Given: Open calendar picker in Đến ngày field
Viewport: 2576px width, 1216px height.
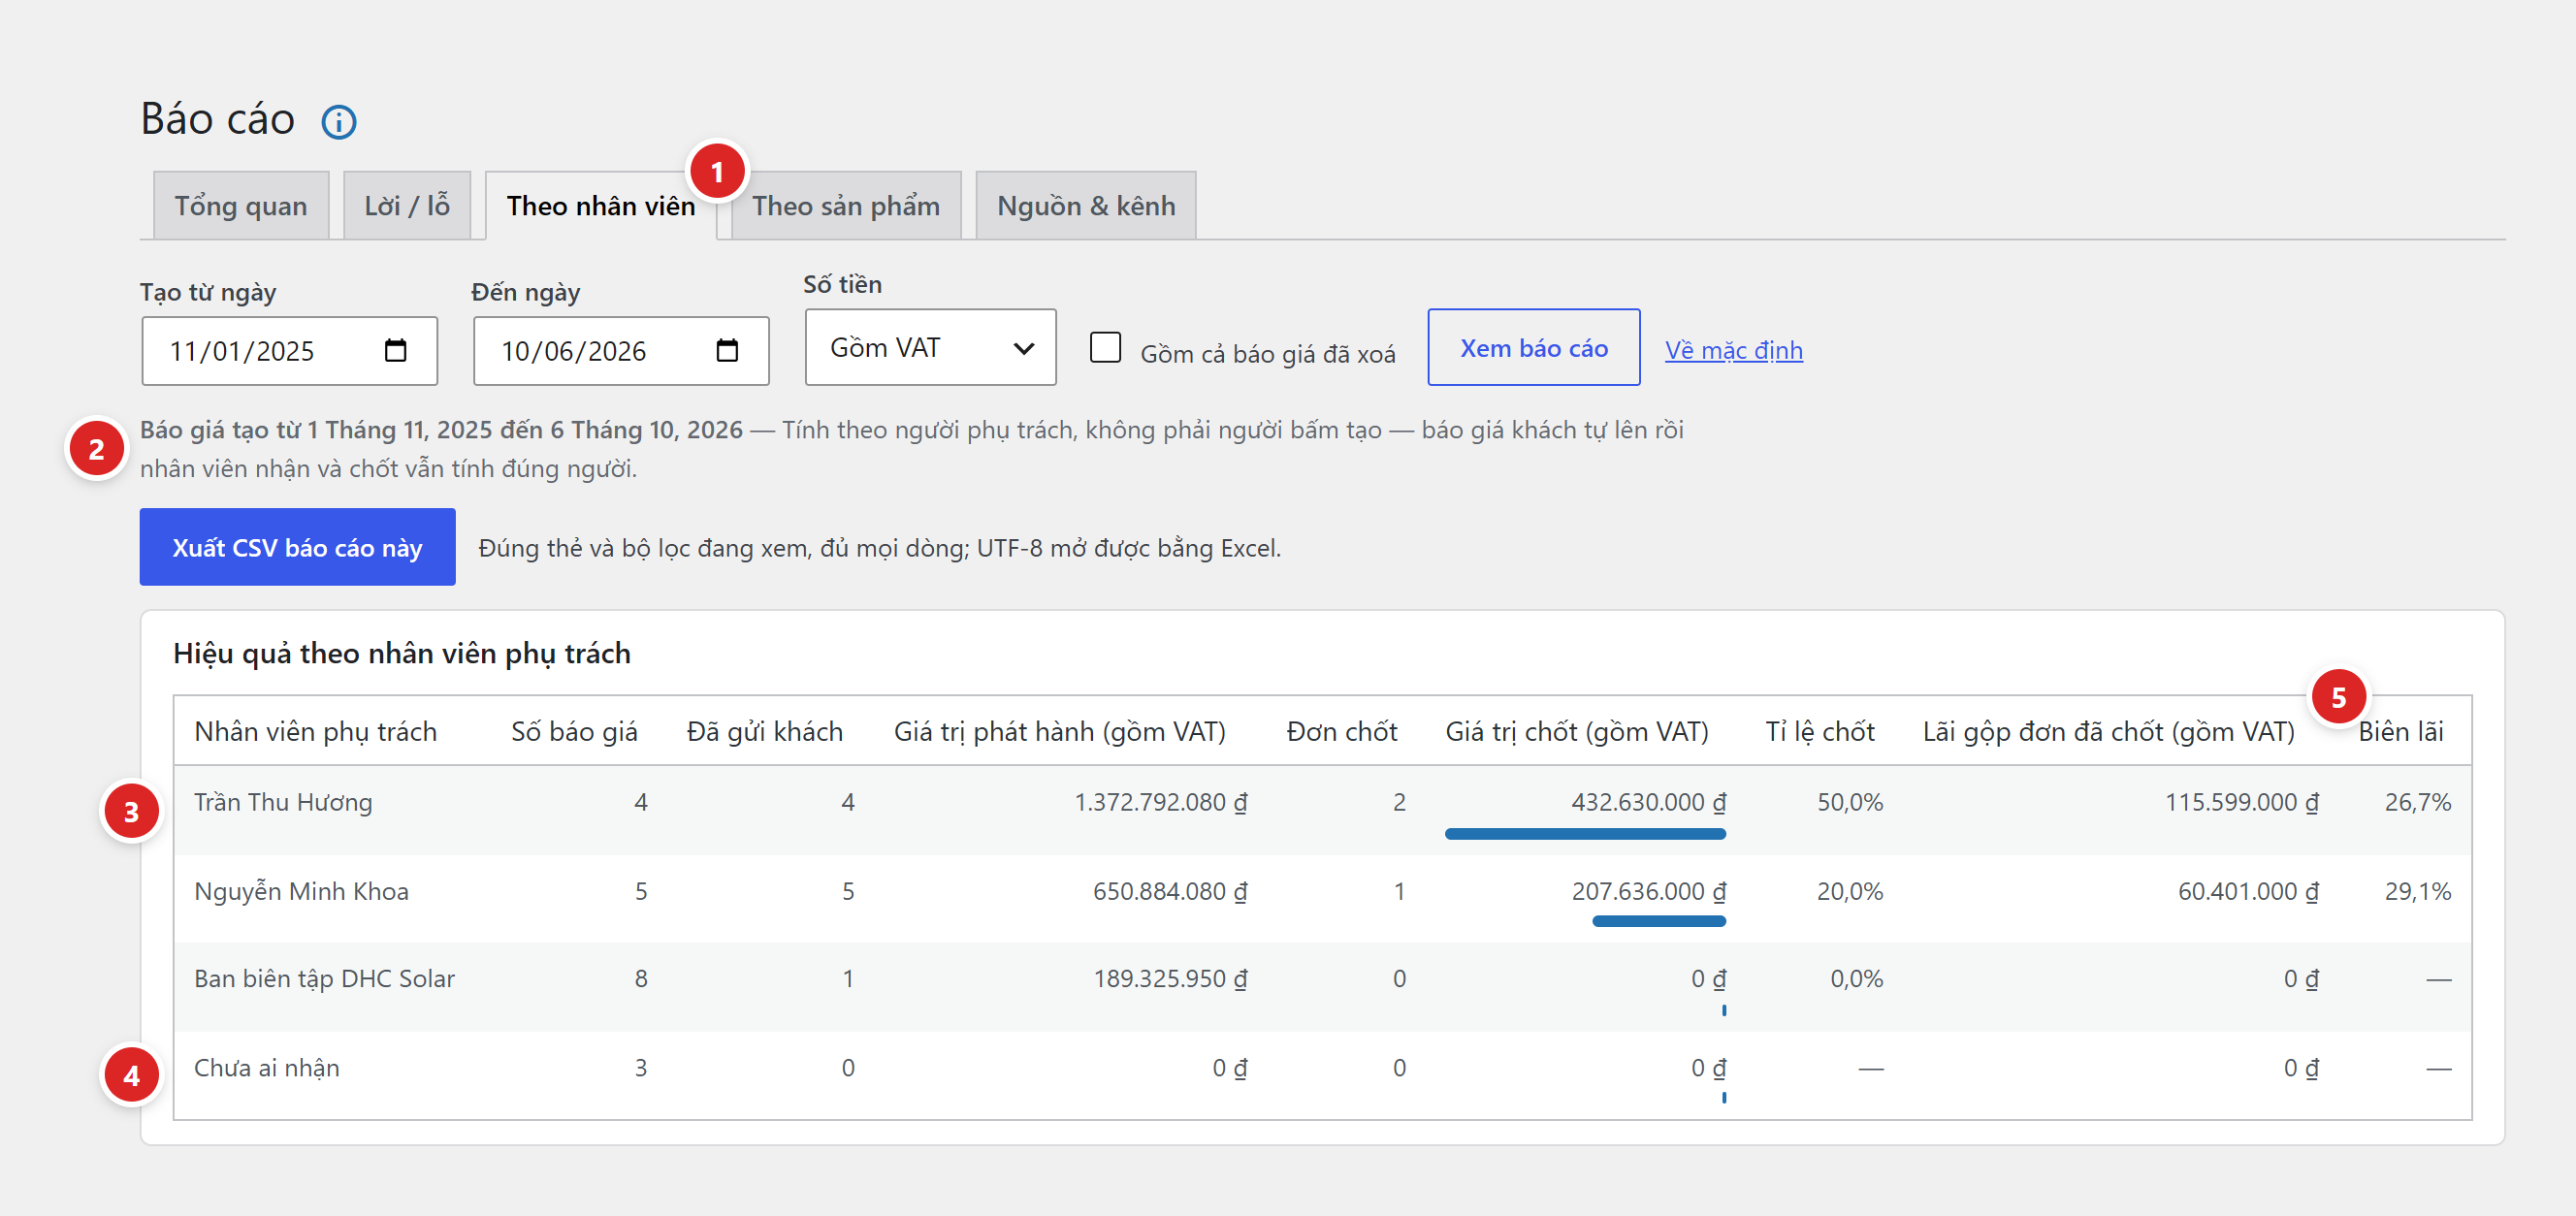Looking at the screenshot, I should (x=727, y=350).
